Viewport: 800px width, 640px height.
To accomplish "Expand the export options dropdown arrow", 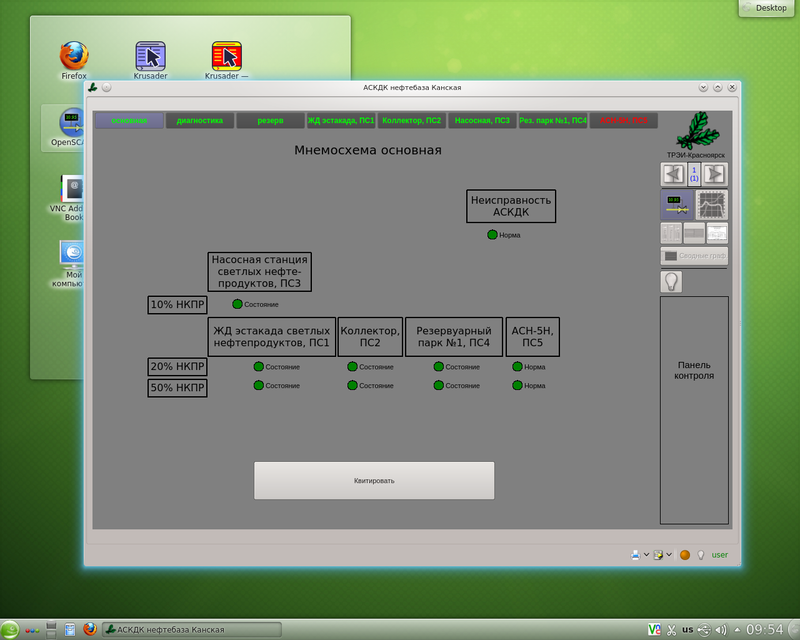I will coord(670,554).
